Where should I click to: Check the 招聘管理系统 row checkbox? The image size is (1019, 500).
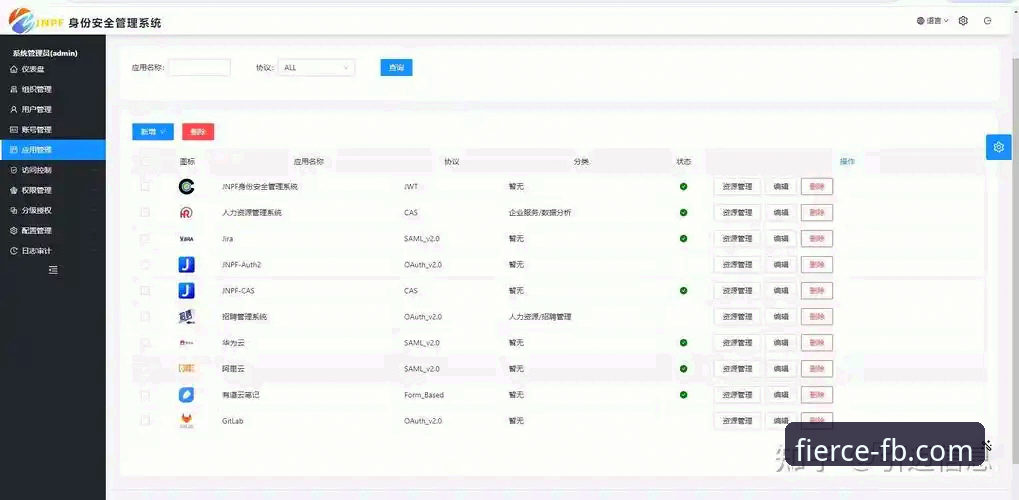coord(145,317)
